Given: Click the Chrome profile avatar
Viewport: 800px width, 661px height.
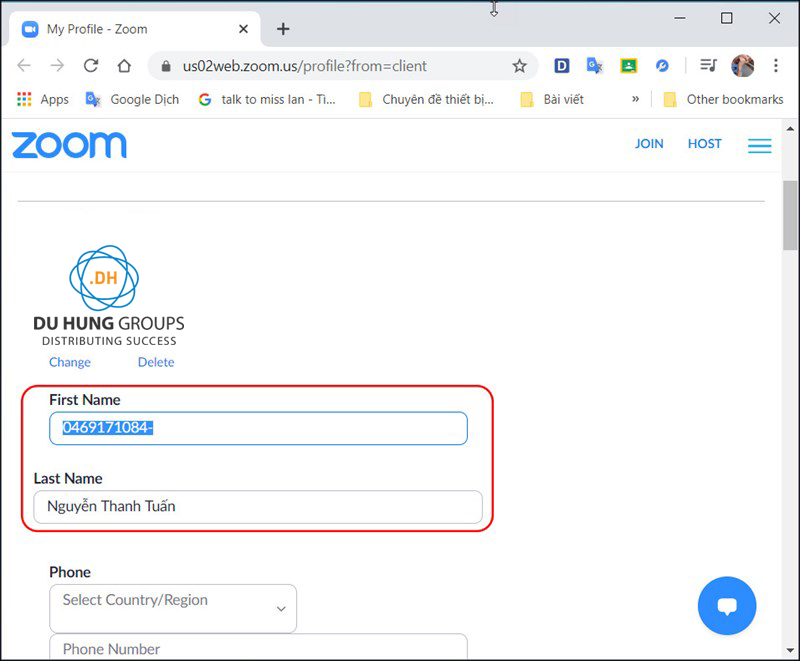Looking at the screenshot, I should pos(742,66).
